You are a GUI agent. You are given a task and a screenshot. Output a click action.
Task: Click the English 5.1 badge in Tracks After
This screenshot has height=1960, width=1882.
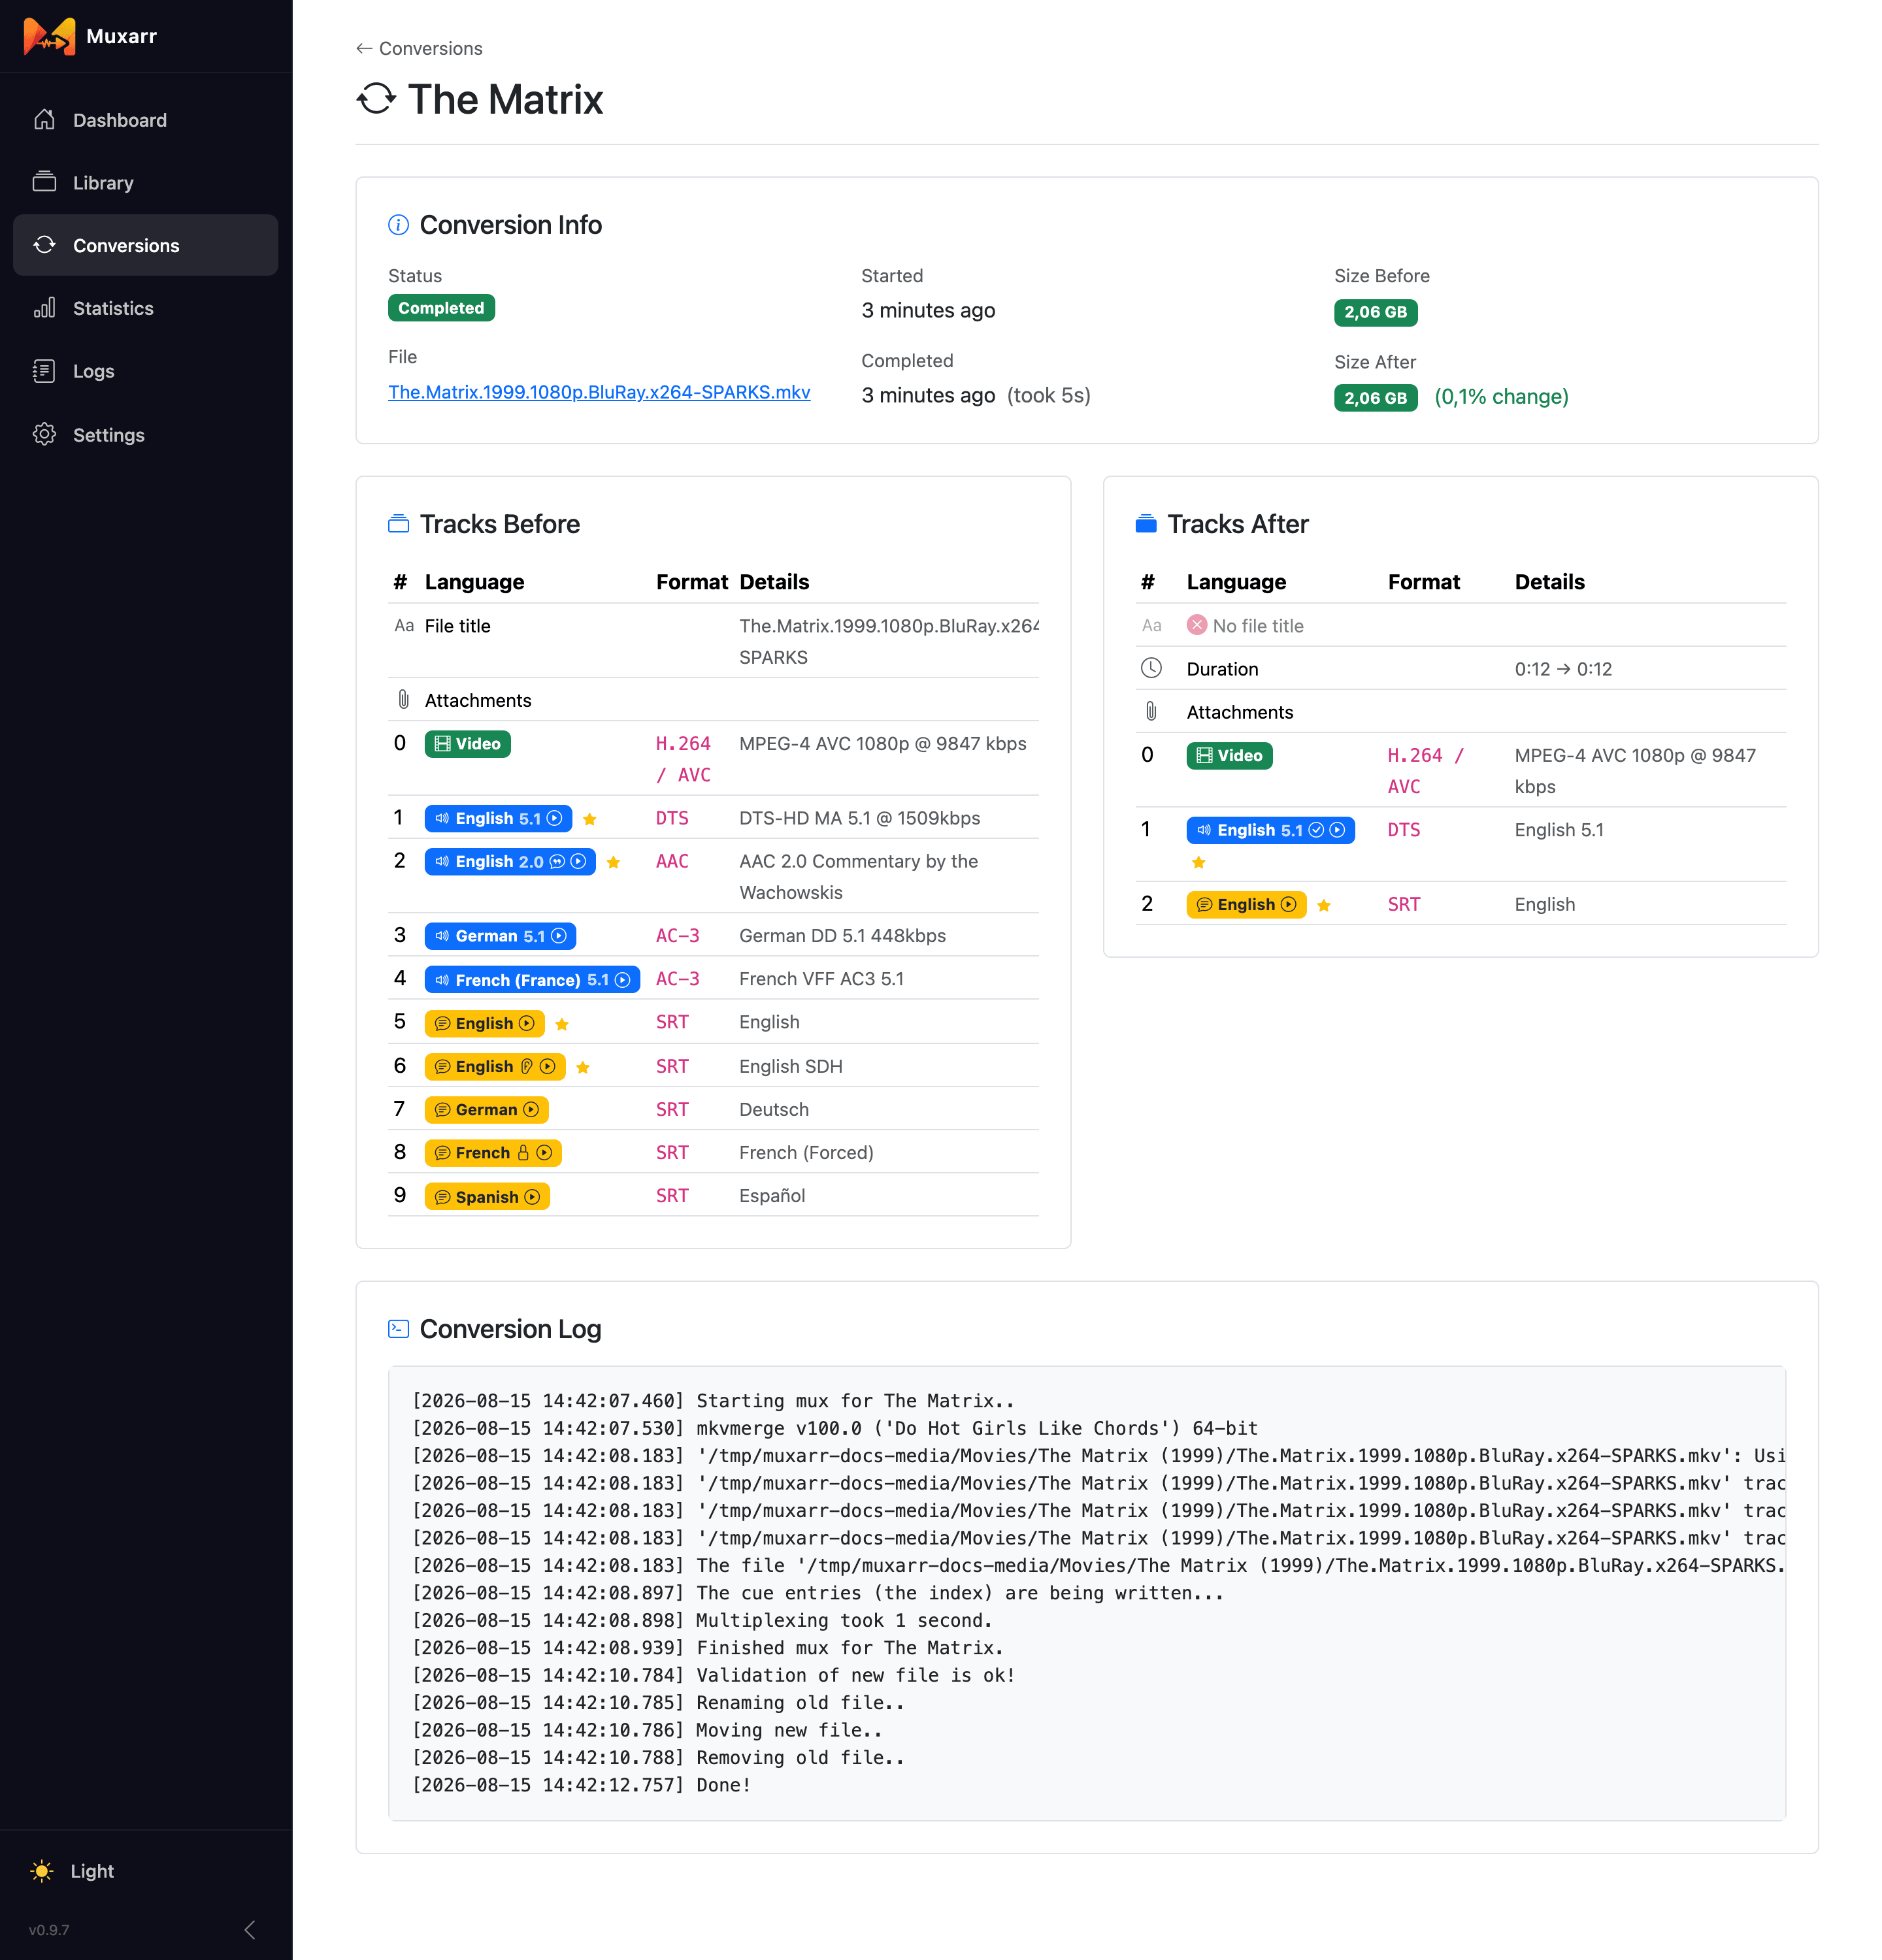tap(1270, 831)
